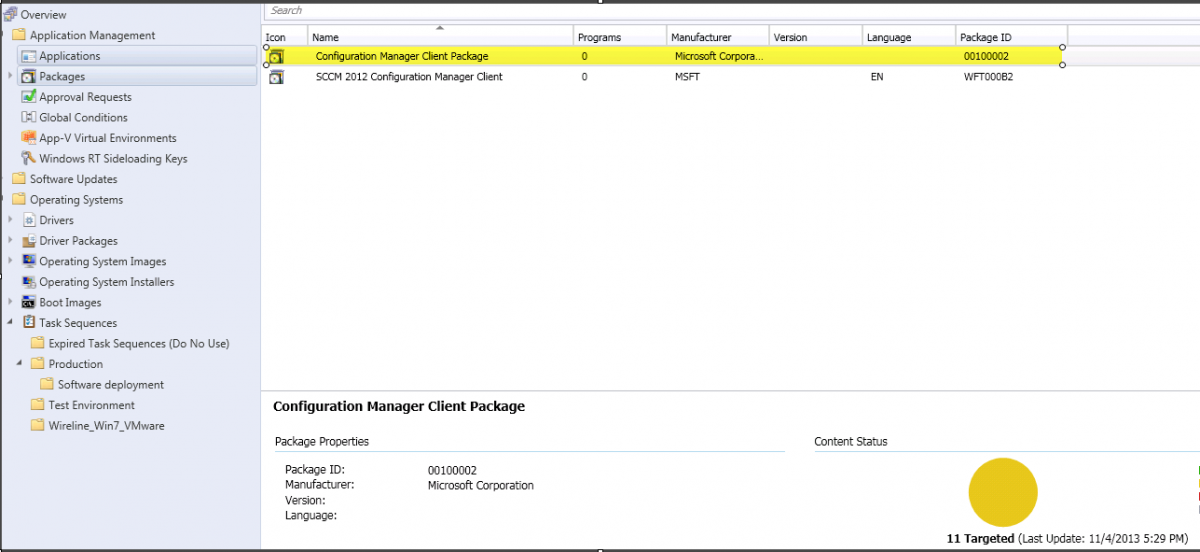Select the SCCM 2012 Configuration Manager Client name
Screen dimensions: 1200x552
[409, 77]
